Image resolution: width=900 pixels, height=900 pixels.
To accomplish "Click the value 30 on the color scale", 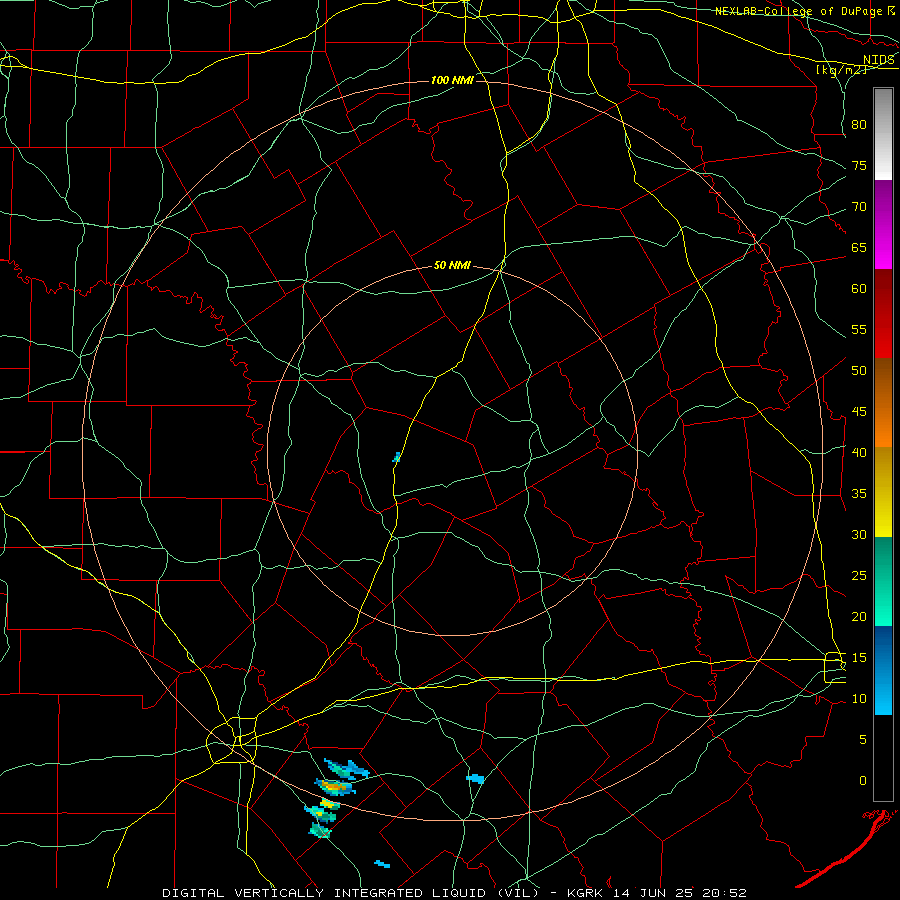I will (x=859, y=535).
